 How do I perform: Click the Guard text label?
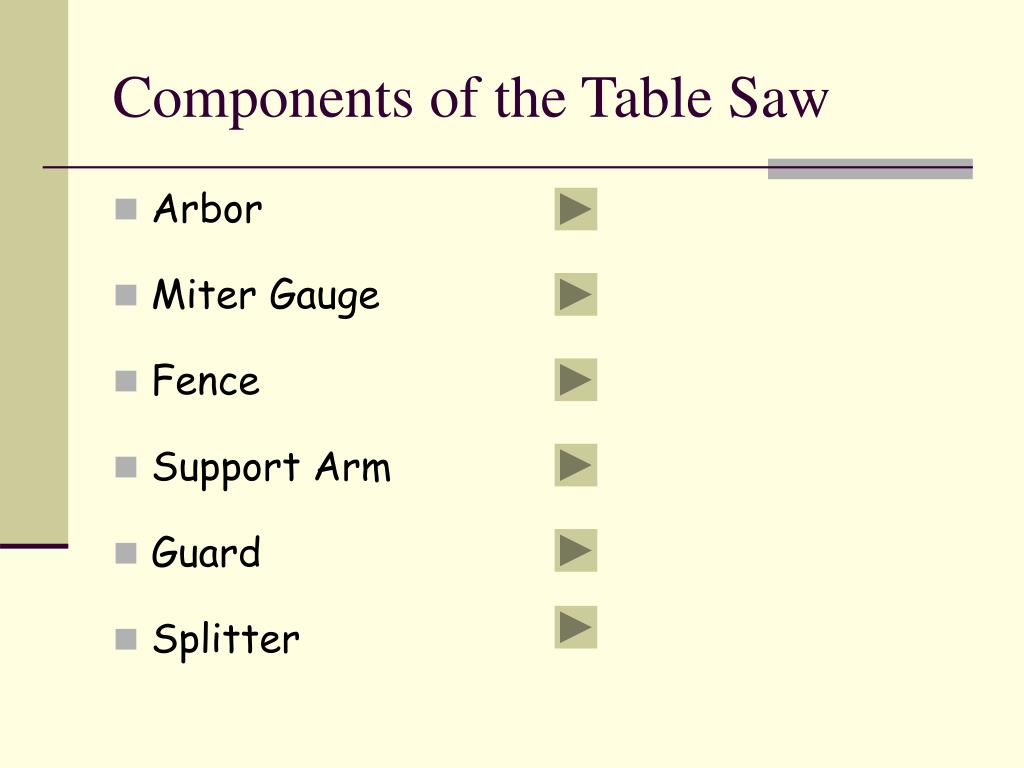point(206,552)
